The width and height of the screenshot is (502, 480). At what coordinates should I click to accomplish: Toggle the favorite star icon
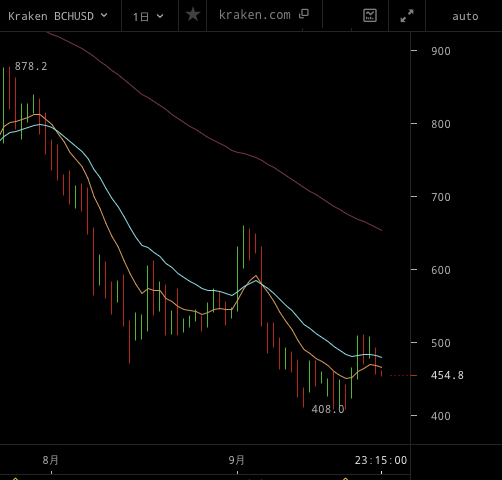pyautogui.click(x=193, y=15)
